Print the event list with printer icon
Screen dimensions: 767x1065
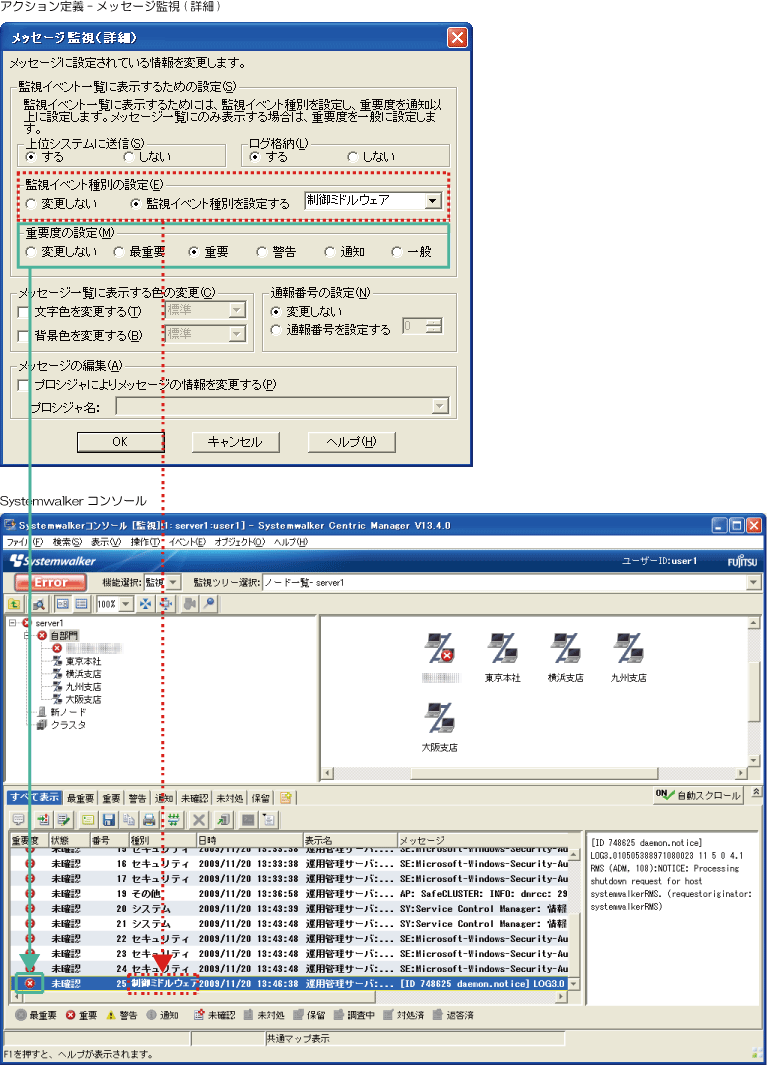point(149,820)
